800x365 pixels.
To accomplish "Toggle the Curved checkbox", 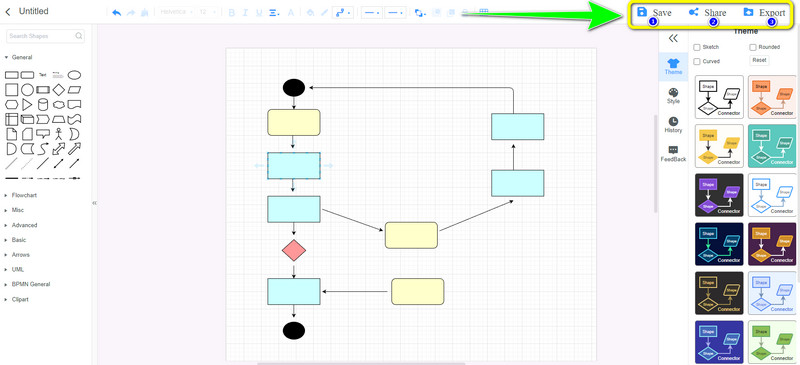I will [x=696, y=62].
